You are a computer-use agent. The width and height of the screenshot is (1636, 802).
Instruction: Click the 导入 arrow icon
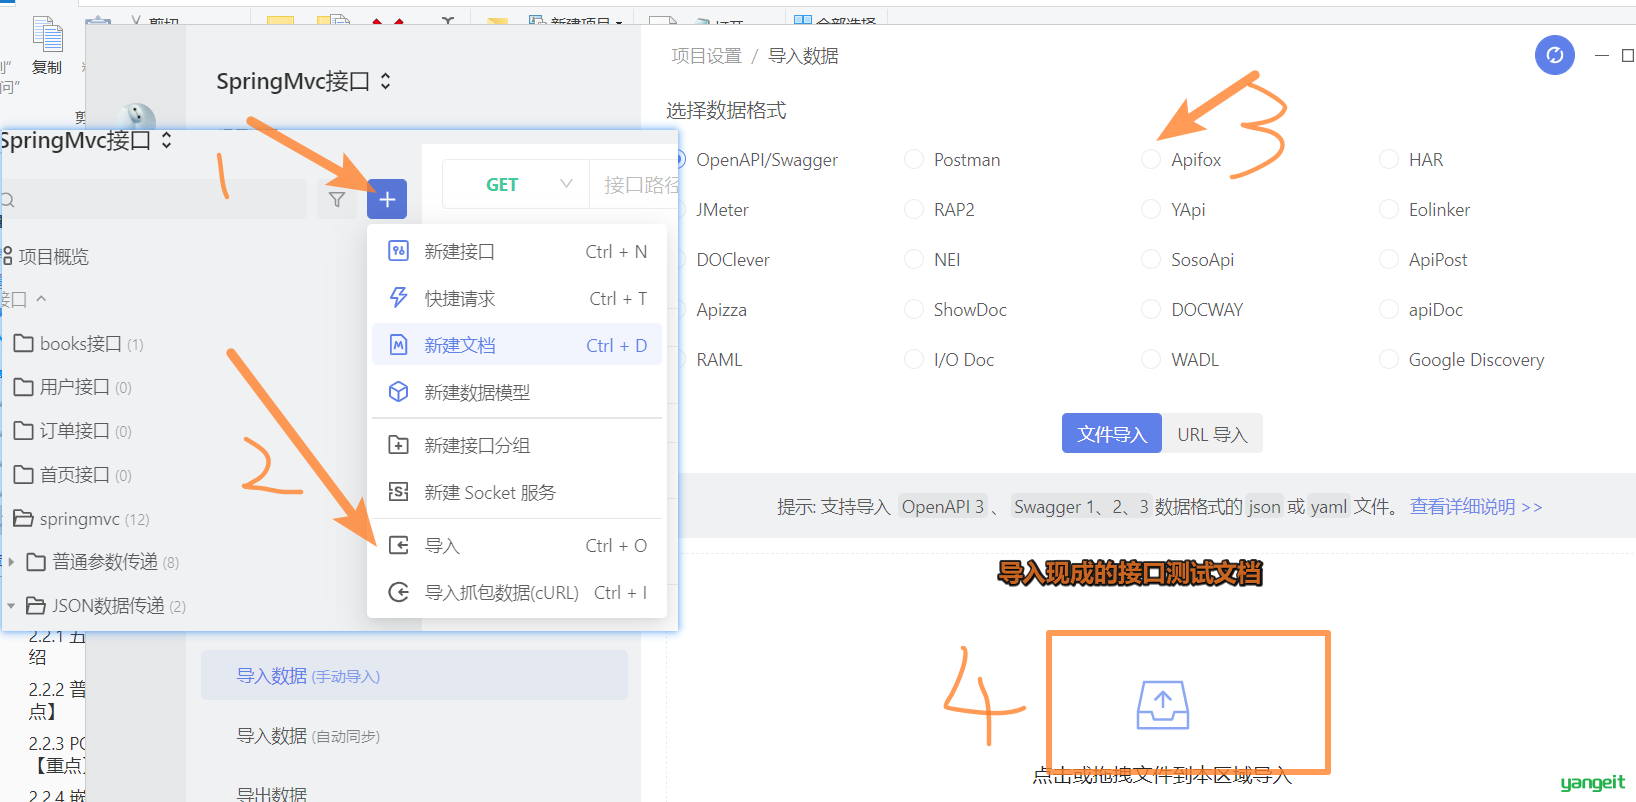pos(398,545)
